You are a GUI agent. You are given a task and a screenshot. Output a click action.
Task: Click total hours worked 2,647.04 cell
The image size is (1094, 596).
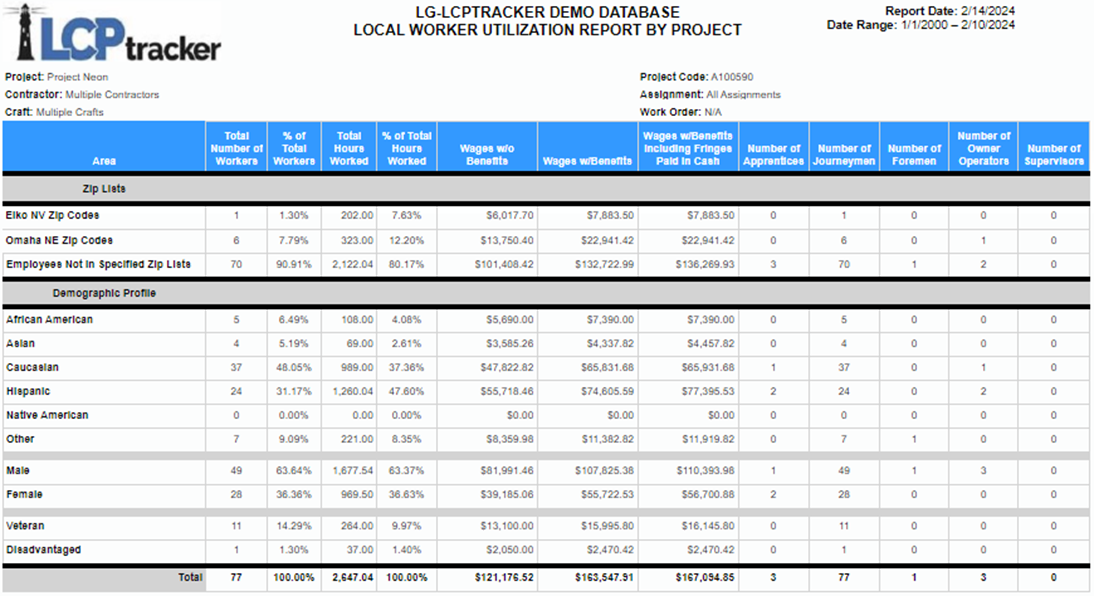[x=352, y=577]
